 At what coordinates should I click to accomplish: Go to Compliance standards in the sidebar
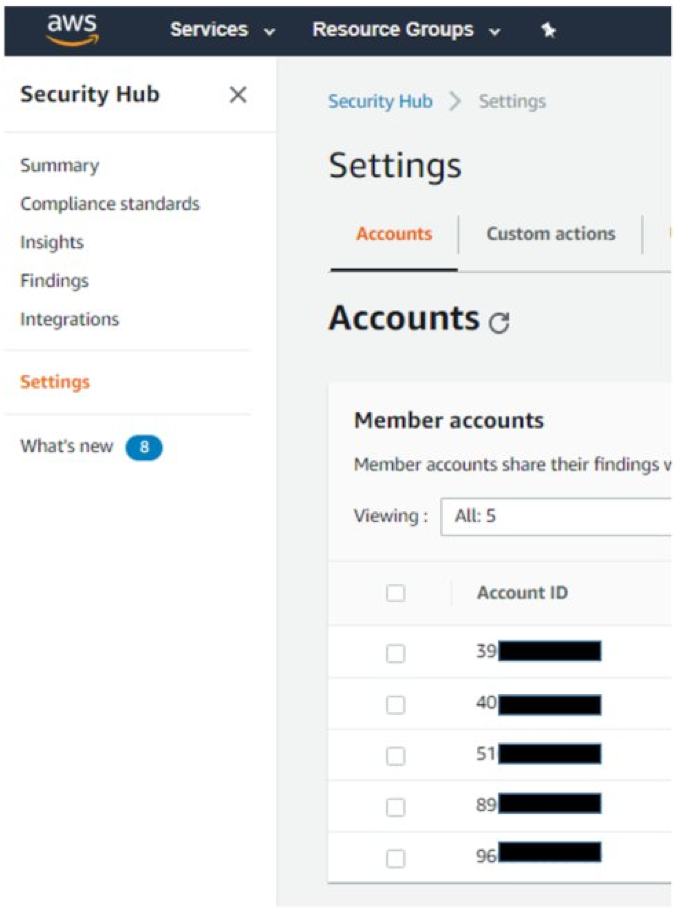point(109,203)
